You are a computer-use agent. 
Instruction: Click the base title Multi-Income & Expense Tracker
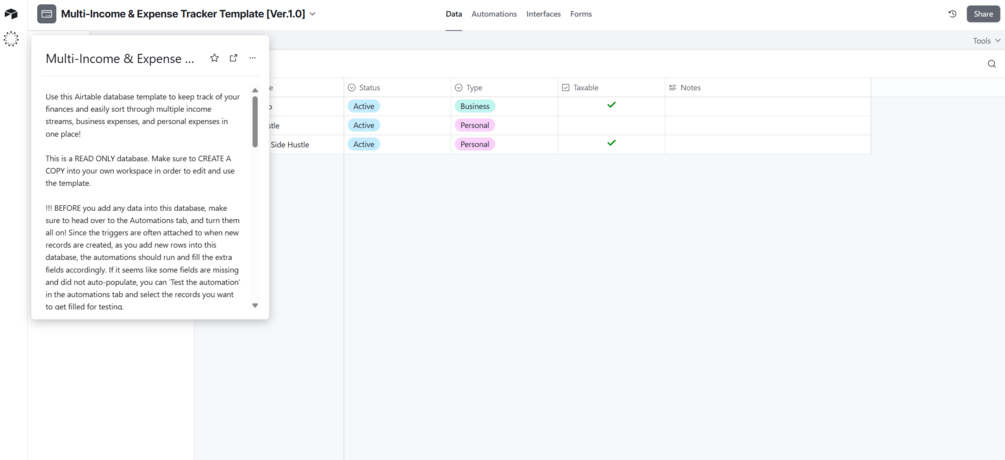tap(183, 13)
